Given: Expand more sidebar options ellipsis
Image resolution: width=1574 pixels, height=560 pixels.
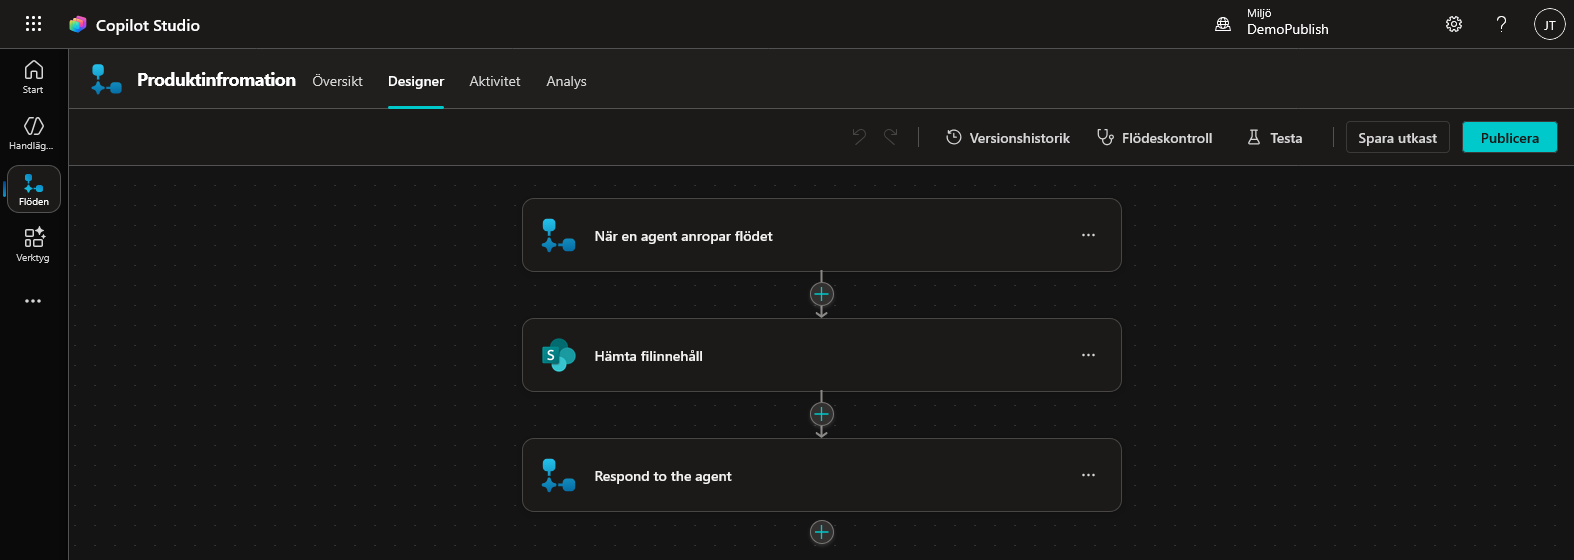Looking at the screenshot, I should (33, 301).
